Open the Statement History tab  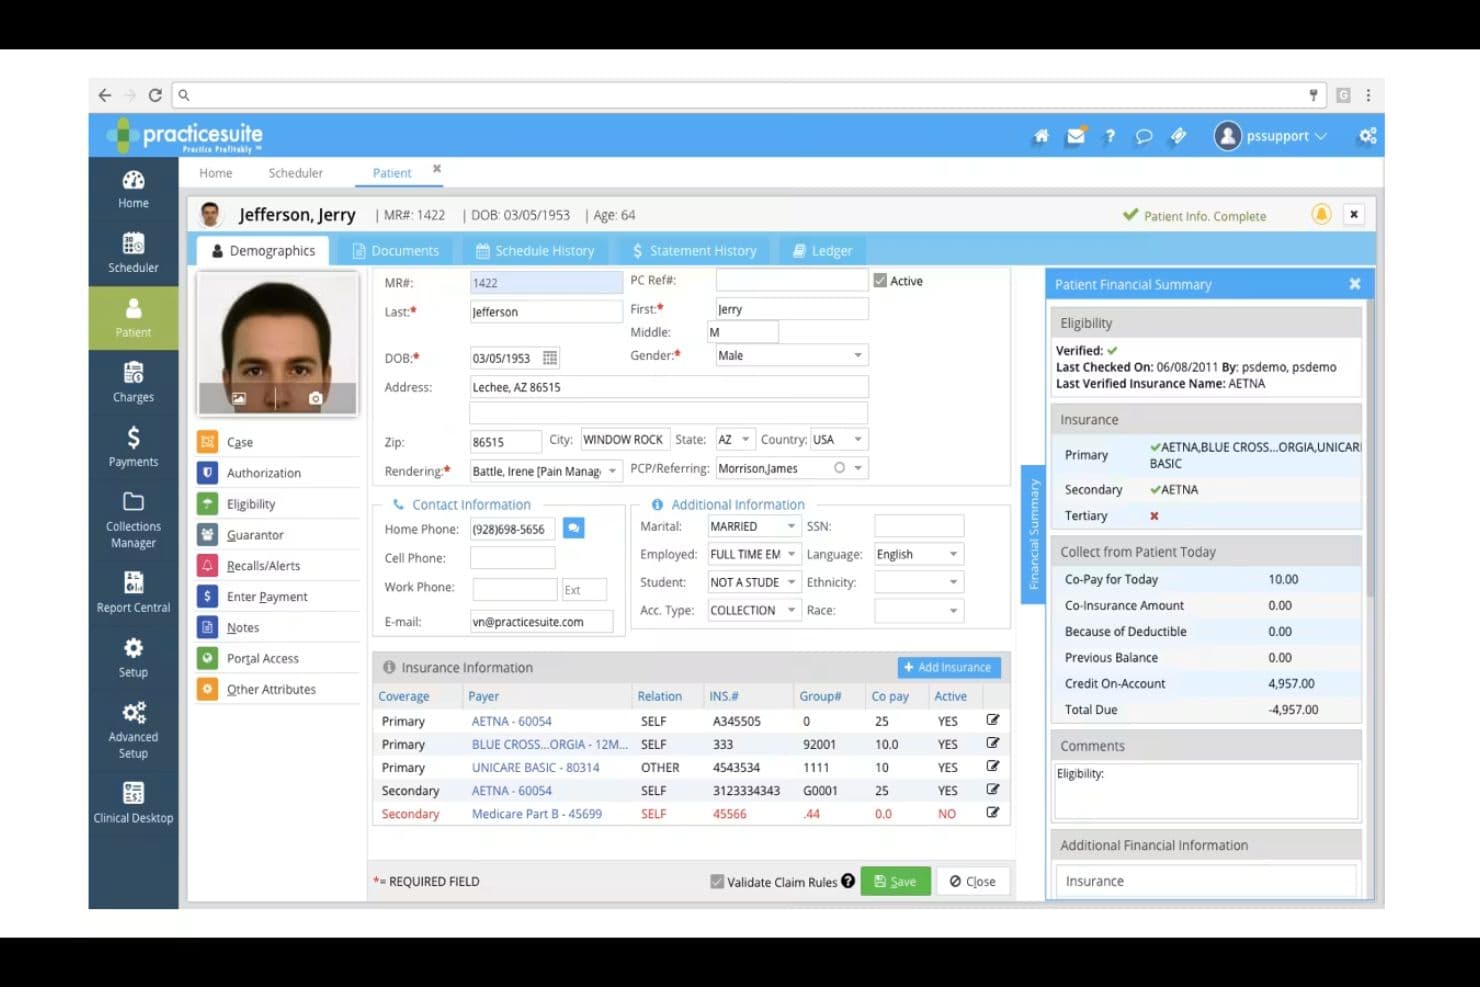(x=694, y=251)
